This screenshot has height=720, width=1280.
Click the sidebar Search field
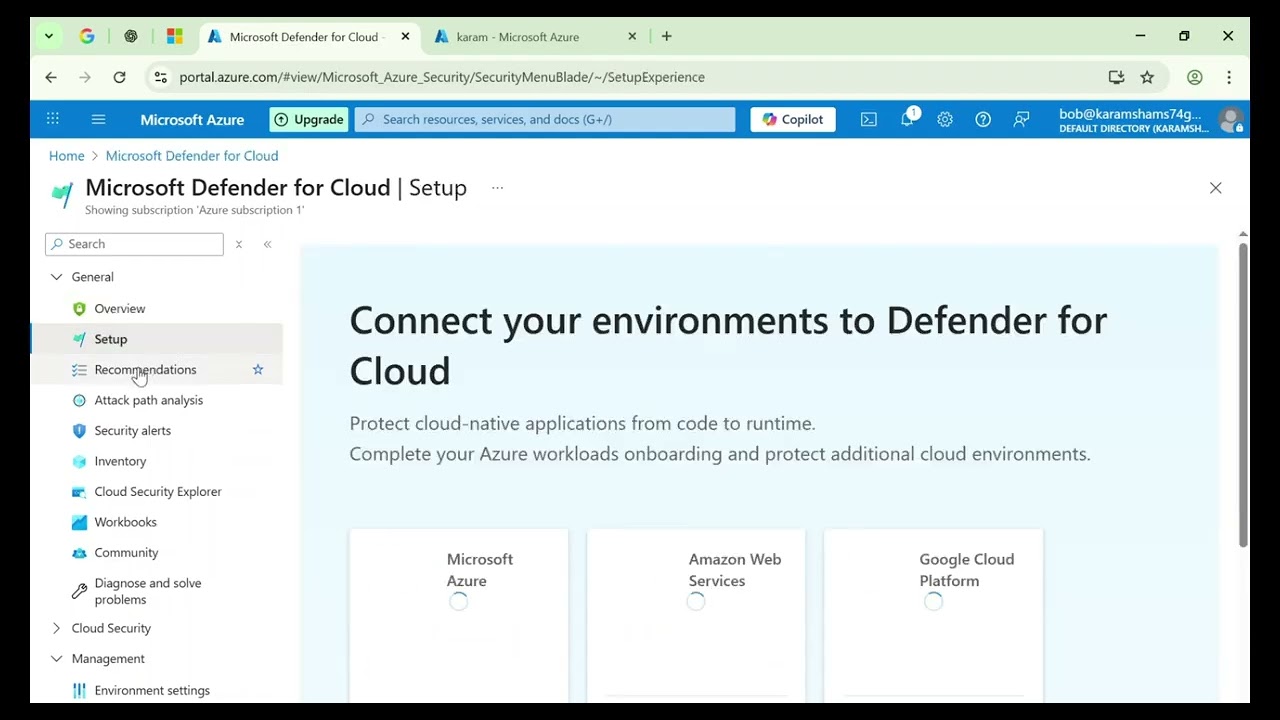(x=134, y=244)
